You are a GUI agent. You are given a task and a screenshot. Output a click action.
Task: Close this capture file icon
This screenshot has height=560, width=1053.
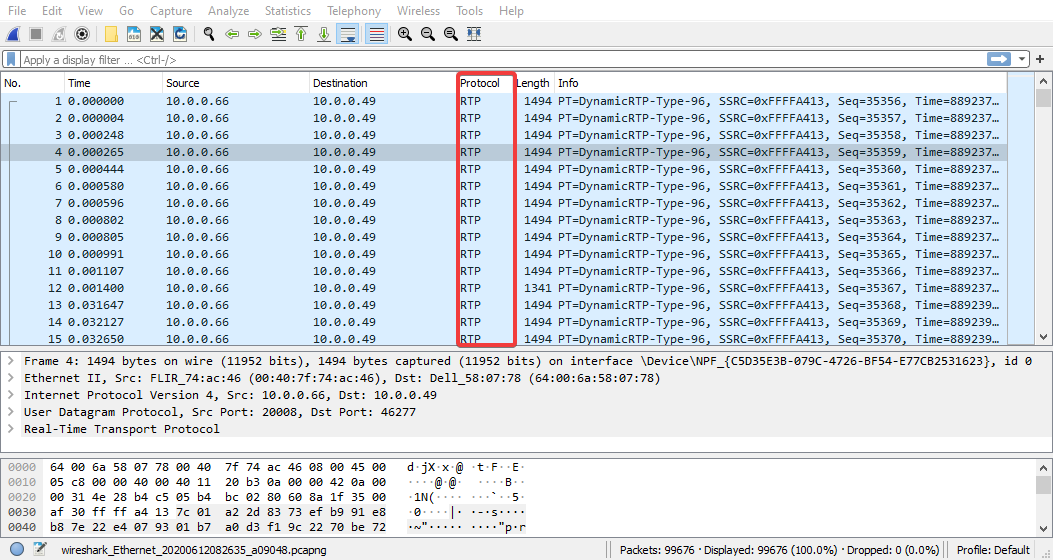click(156, 34)
